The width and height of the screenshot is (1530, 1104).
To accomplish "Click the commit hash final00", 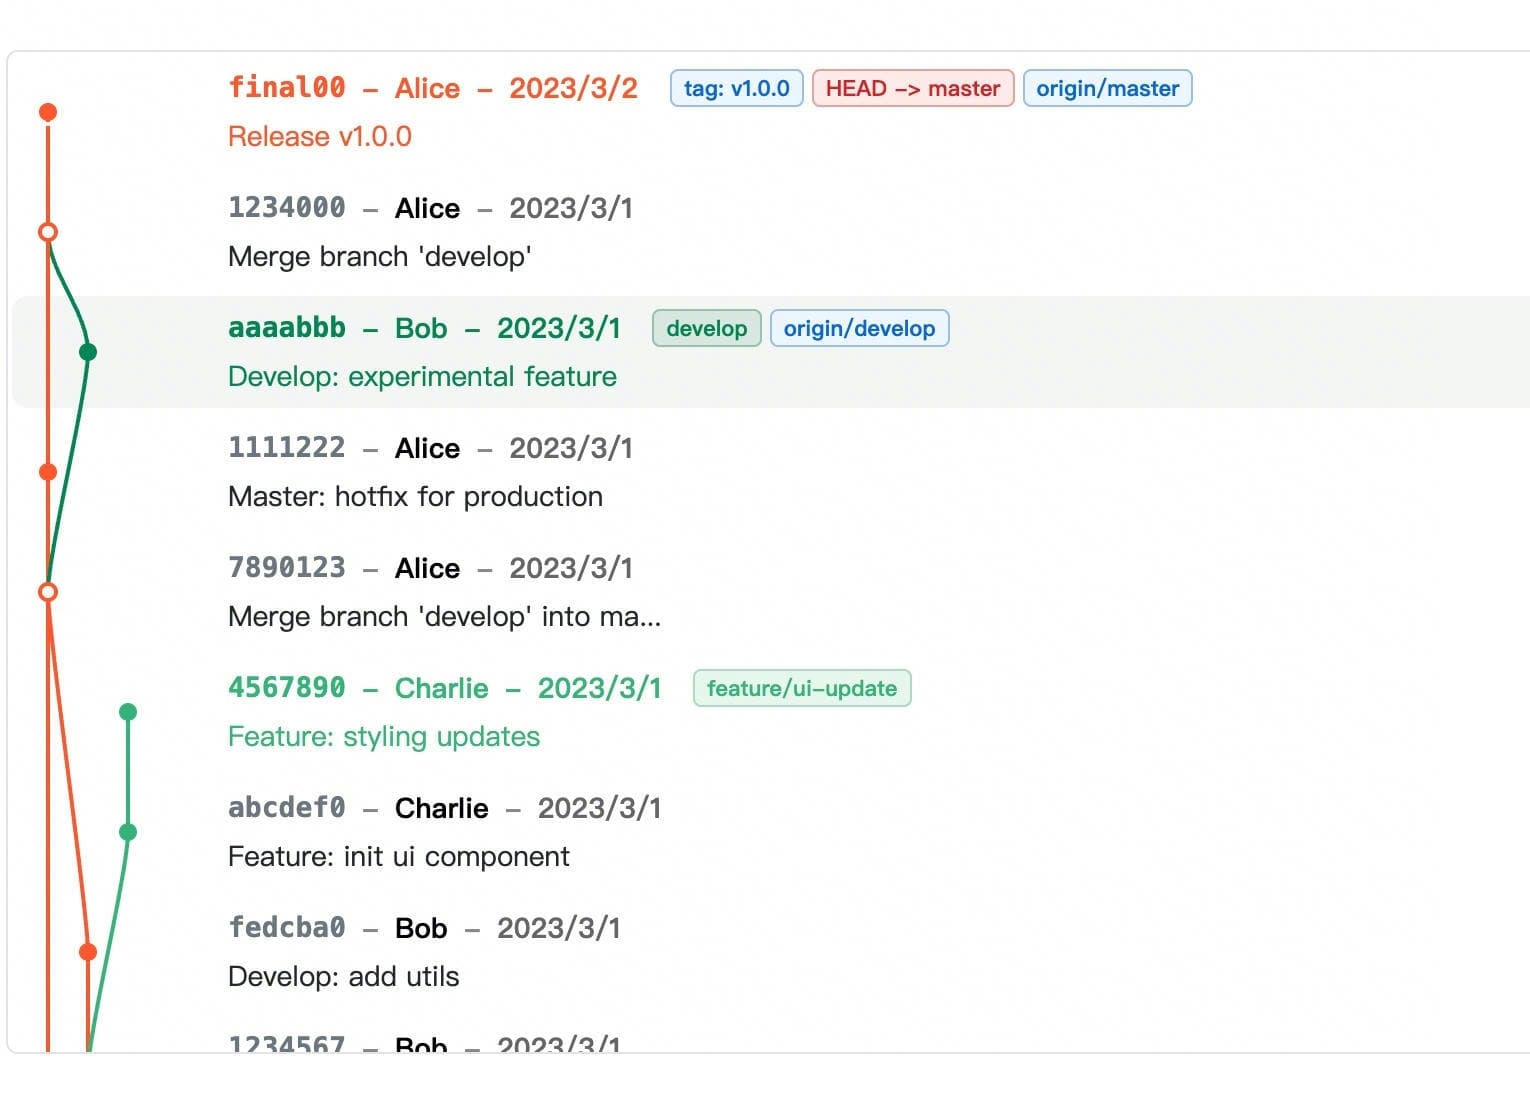I will point(287,88).
